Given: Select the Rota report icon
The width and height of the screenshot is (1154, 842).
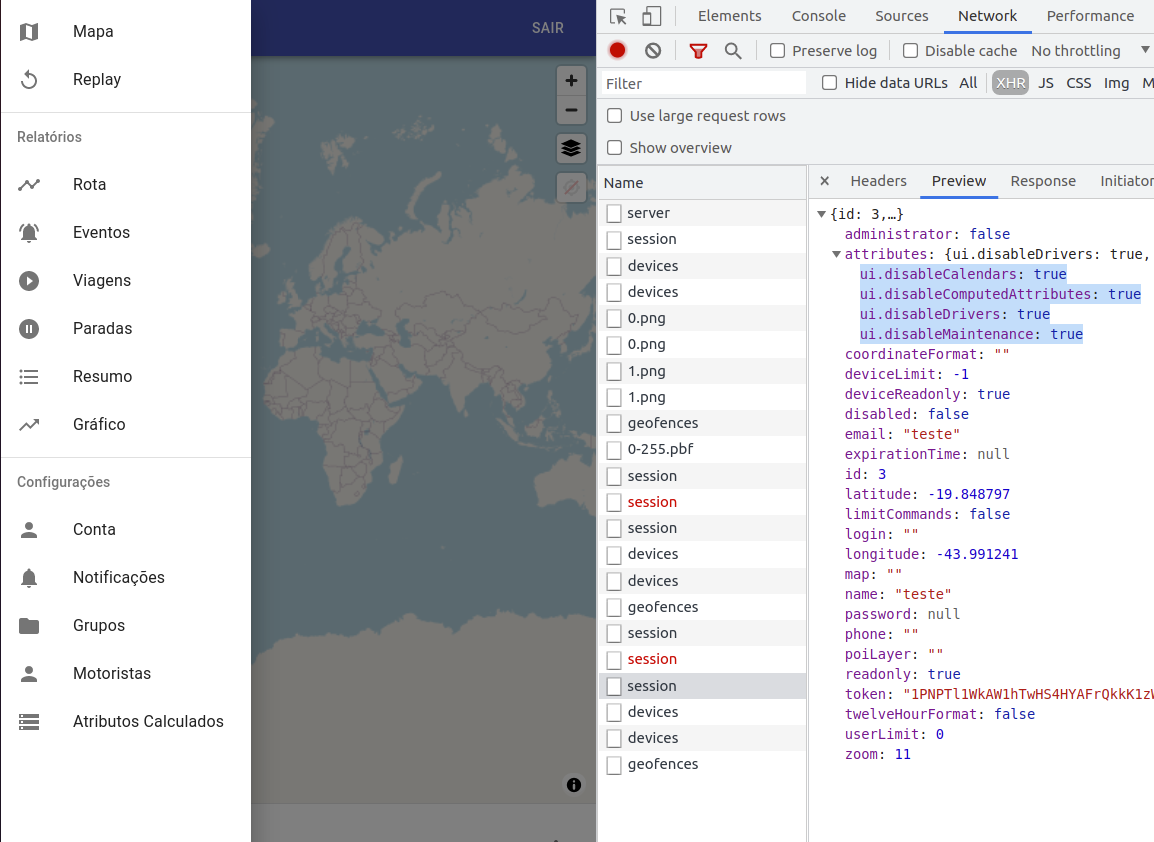Looking at the screenshot, I should coord(28,184).
